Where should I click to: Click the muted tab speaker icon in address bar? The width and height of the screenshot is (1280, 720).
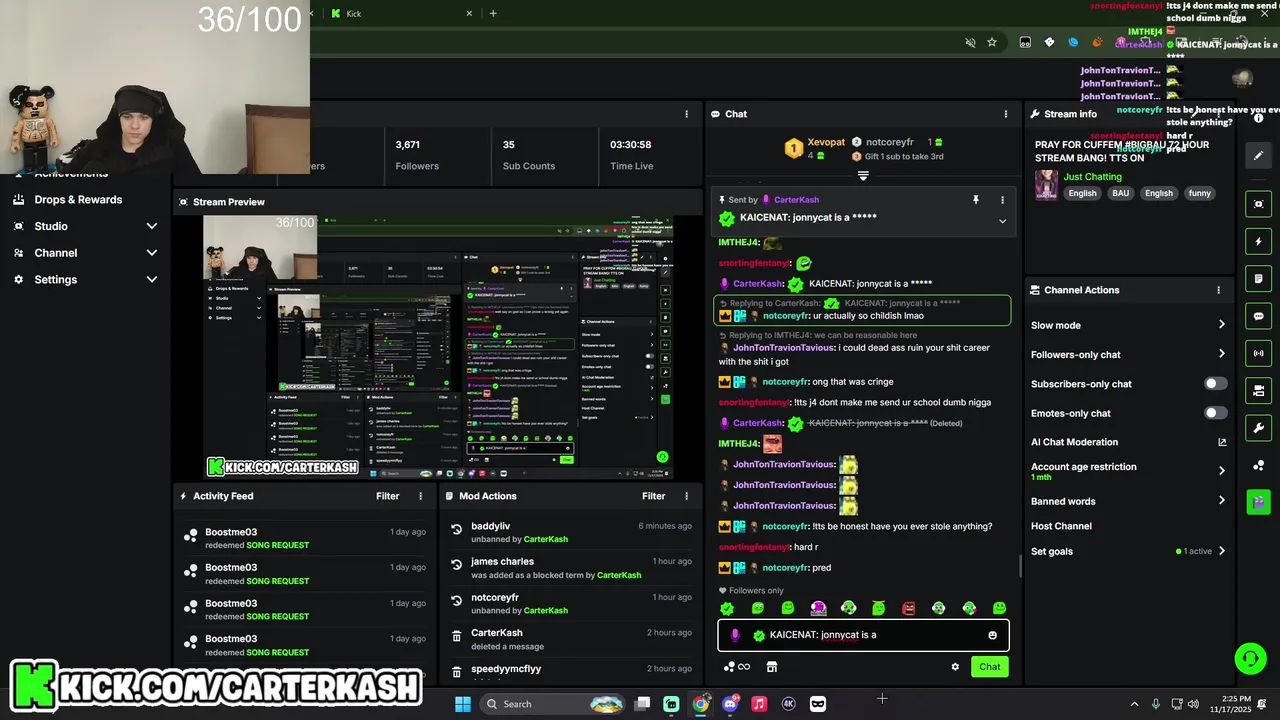tap(970, 42)
